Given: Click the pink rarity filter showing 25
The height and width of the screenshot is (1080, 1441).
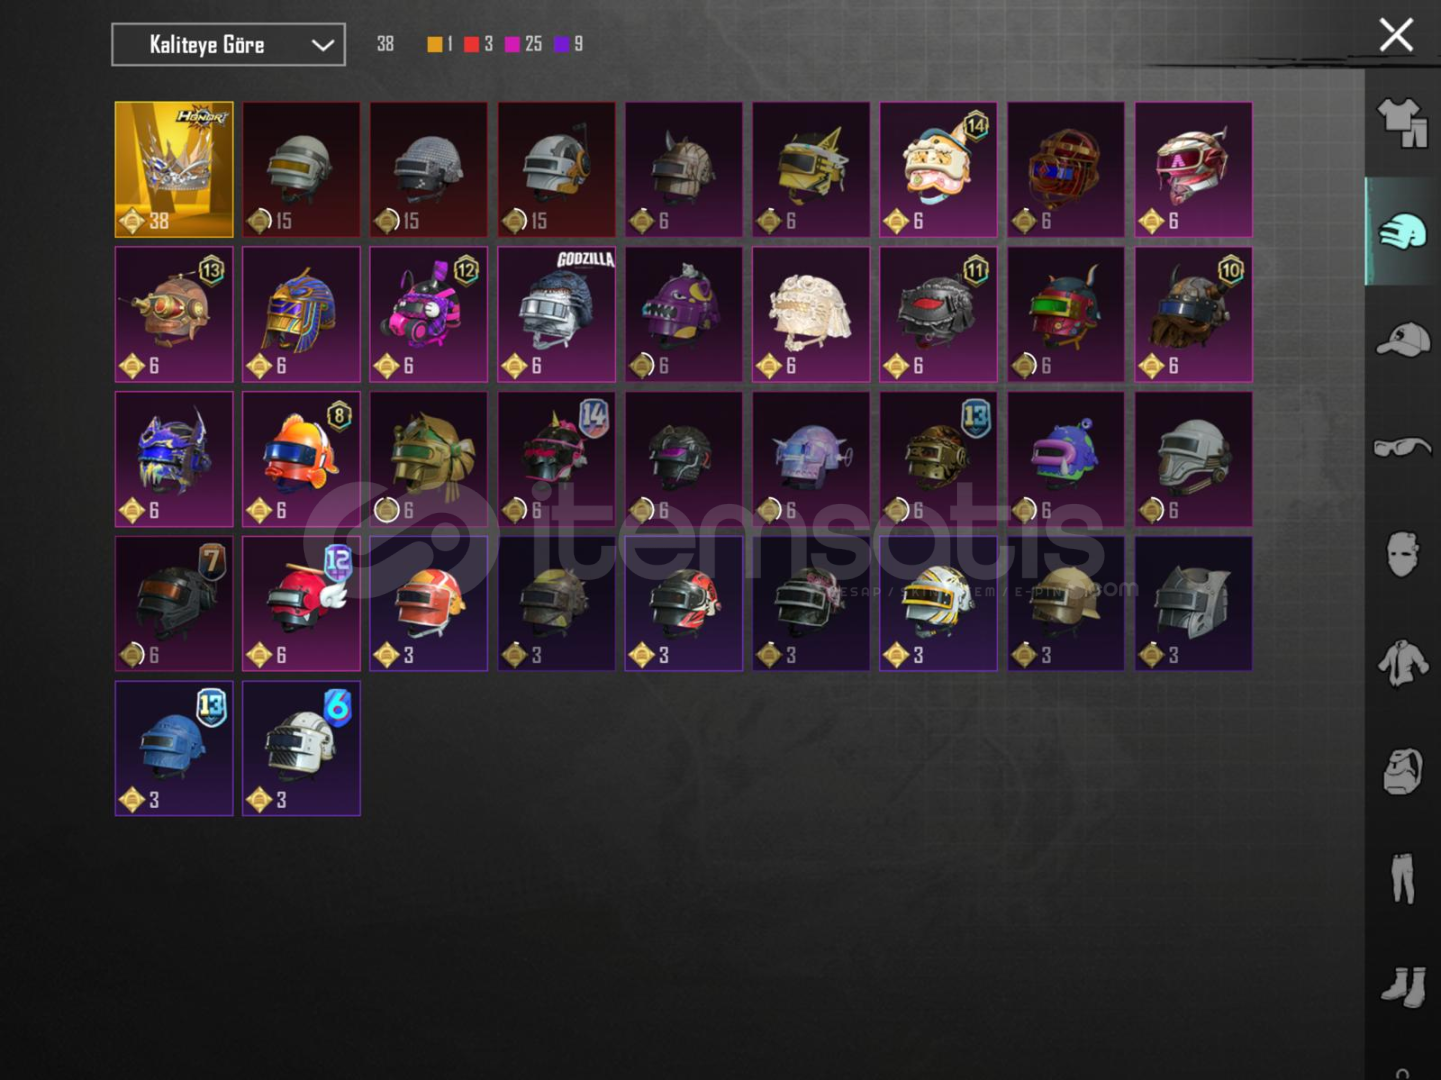Looking at the screenshot, I should (x=523, y=44).
